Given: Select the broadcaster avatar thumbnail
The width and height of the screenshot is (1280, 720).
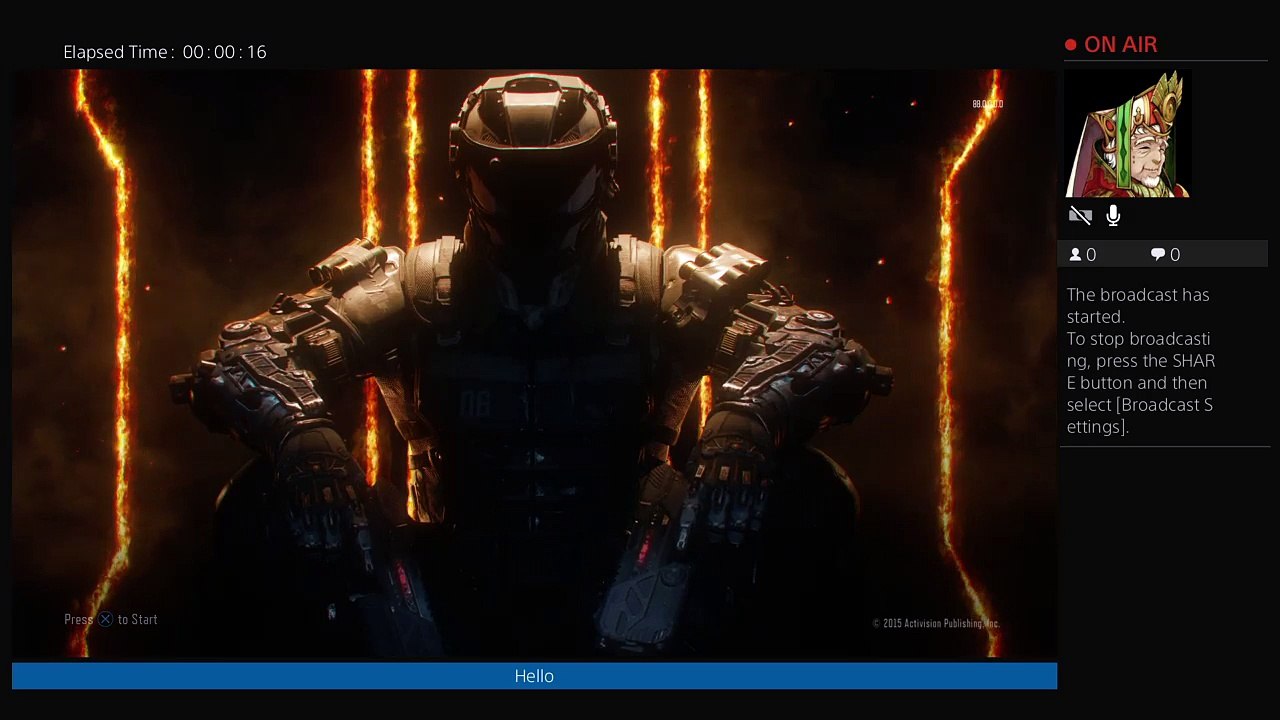Looking at the screenshot, I should click(1128, 134).
